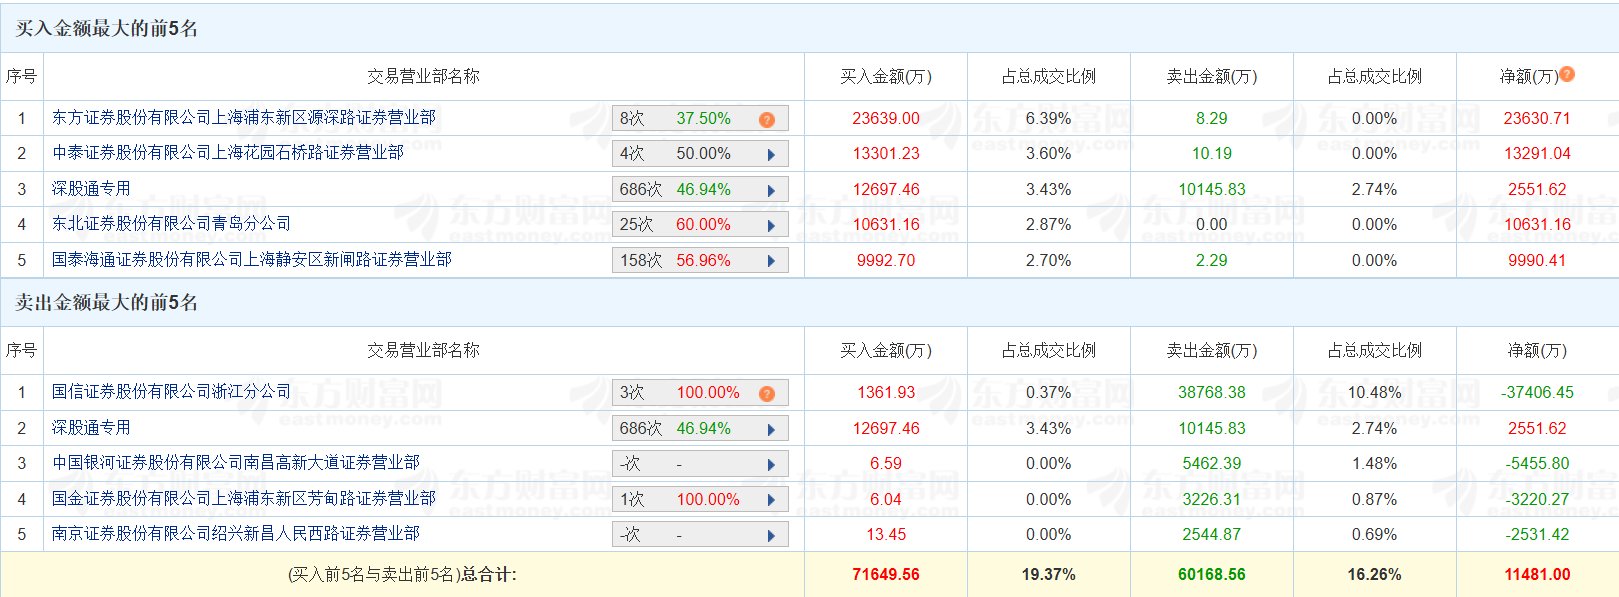
Task: Open 国金证券上海浦东新区芳甸路营业部 link
Action: pos(244,498)
